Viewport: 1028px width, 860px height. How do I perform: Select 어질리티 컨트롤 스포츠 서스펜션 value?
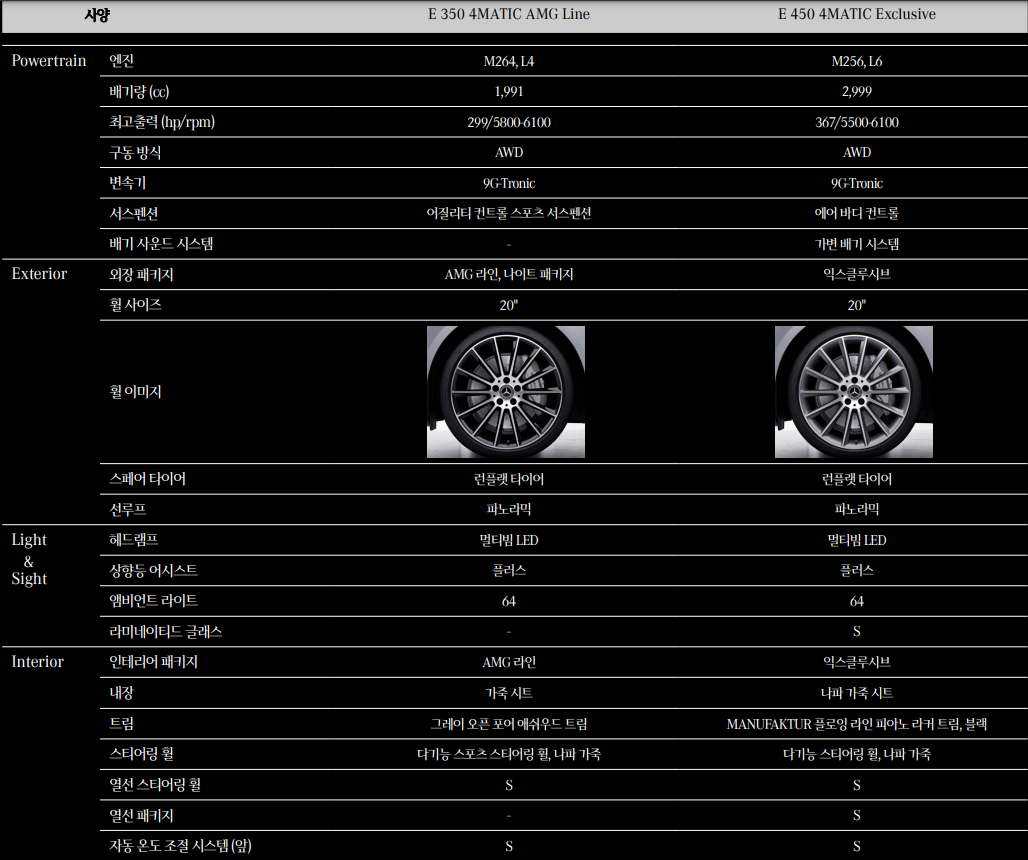coord(509,214)
